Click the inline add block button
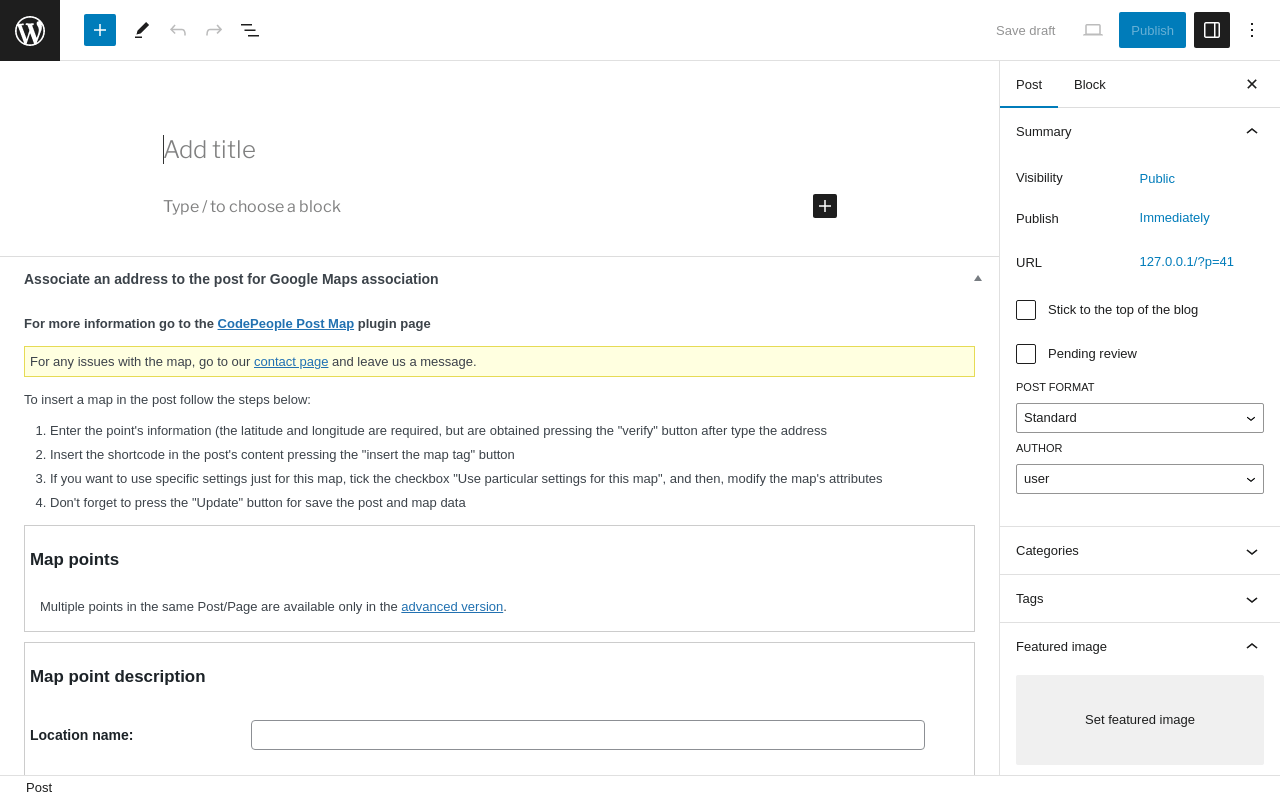This screenshot has height=800, width=1280. click(x=825, y=206)
